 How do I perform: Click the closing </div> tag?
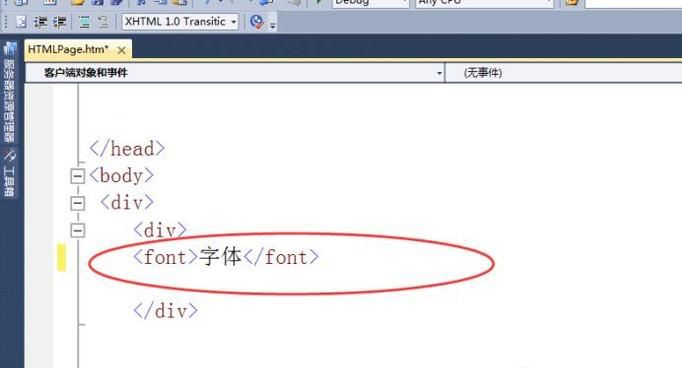click(166, 311)
